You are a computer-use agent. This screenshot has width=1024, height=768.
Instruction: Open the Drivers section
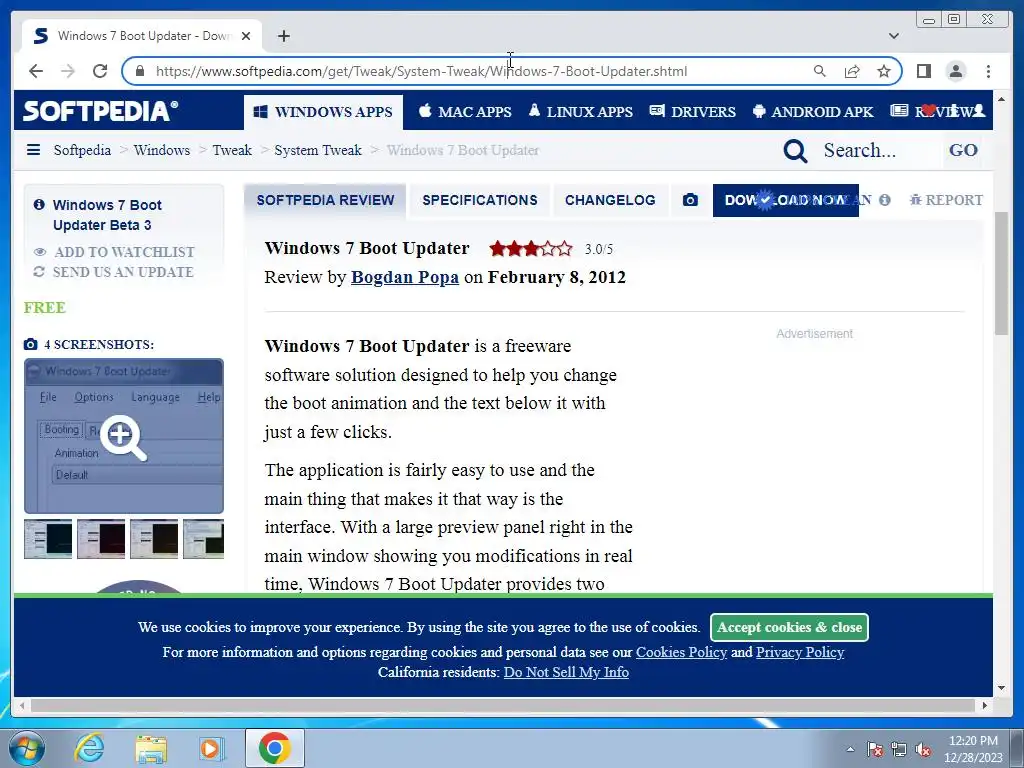tap(693, 112)
